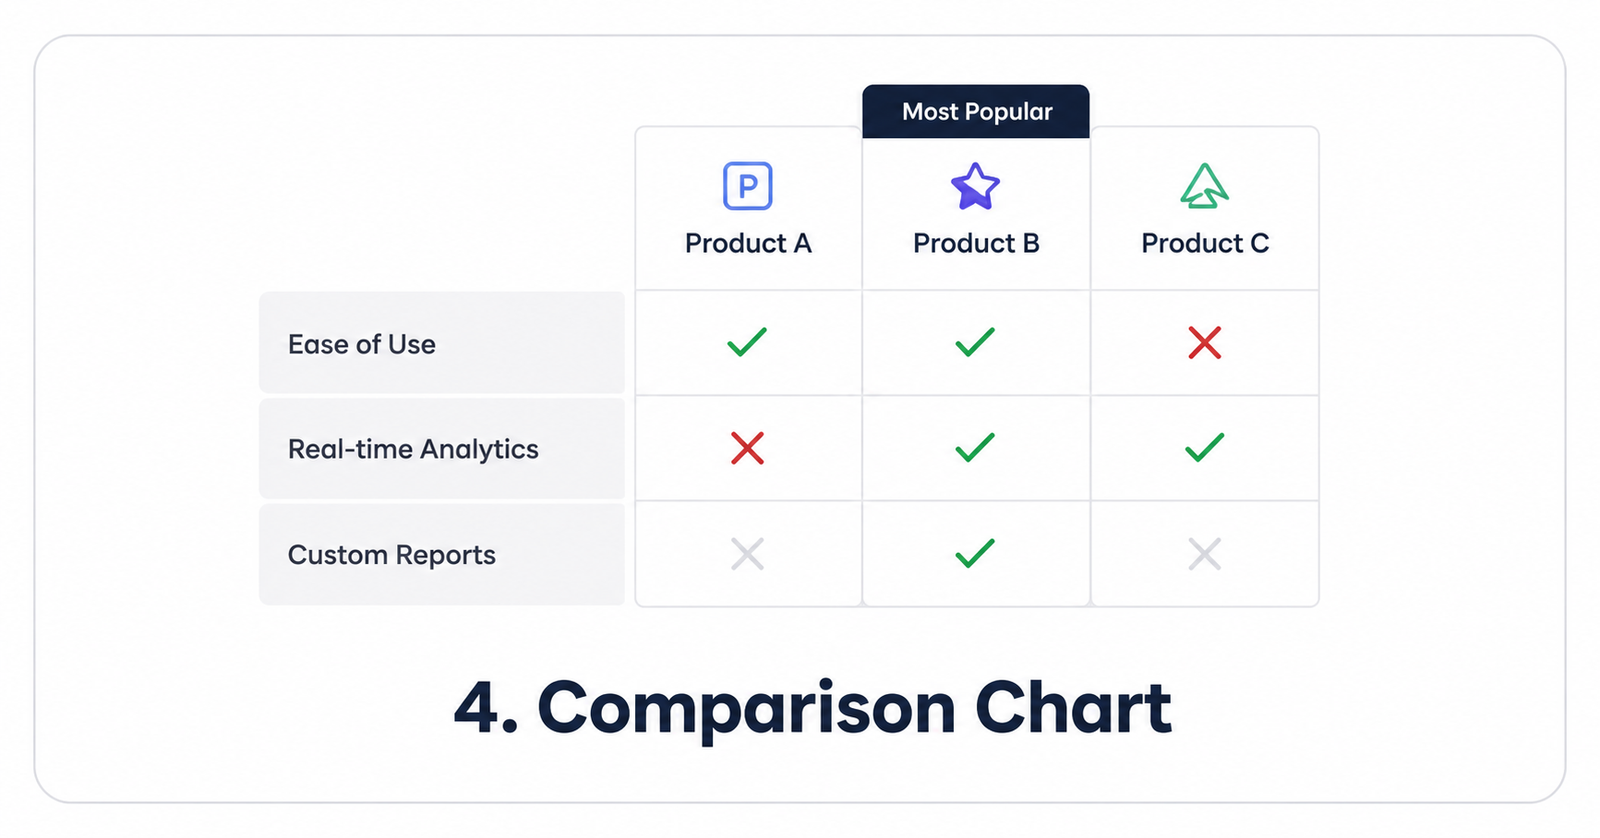
Task: Click Product A's red X for Real-time Analytics
Action: [747, 448]
